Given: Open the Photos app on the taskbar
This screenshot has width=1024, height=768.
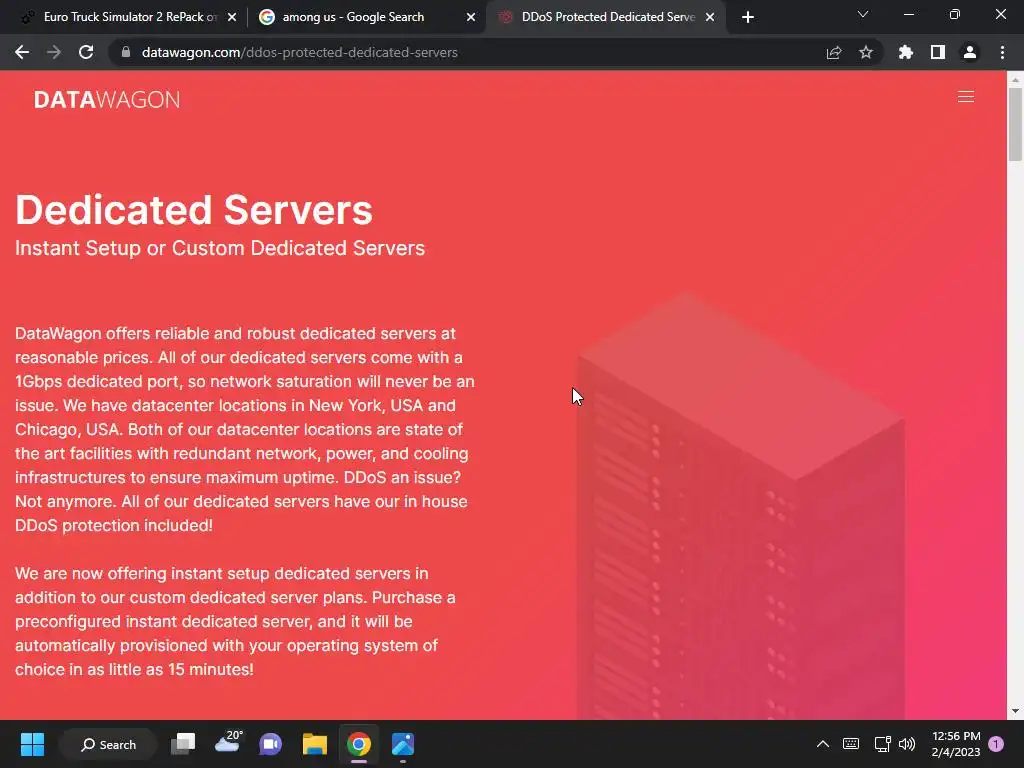Looking at the screenshot, I should (403, 744).
